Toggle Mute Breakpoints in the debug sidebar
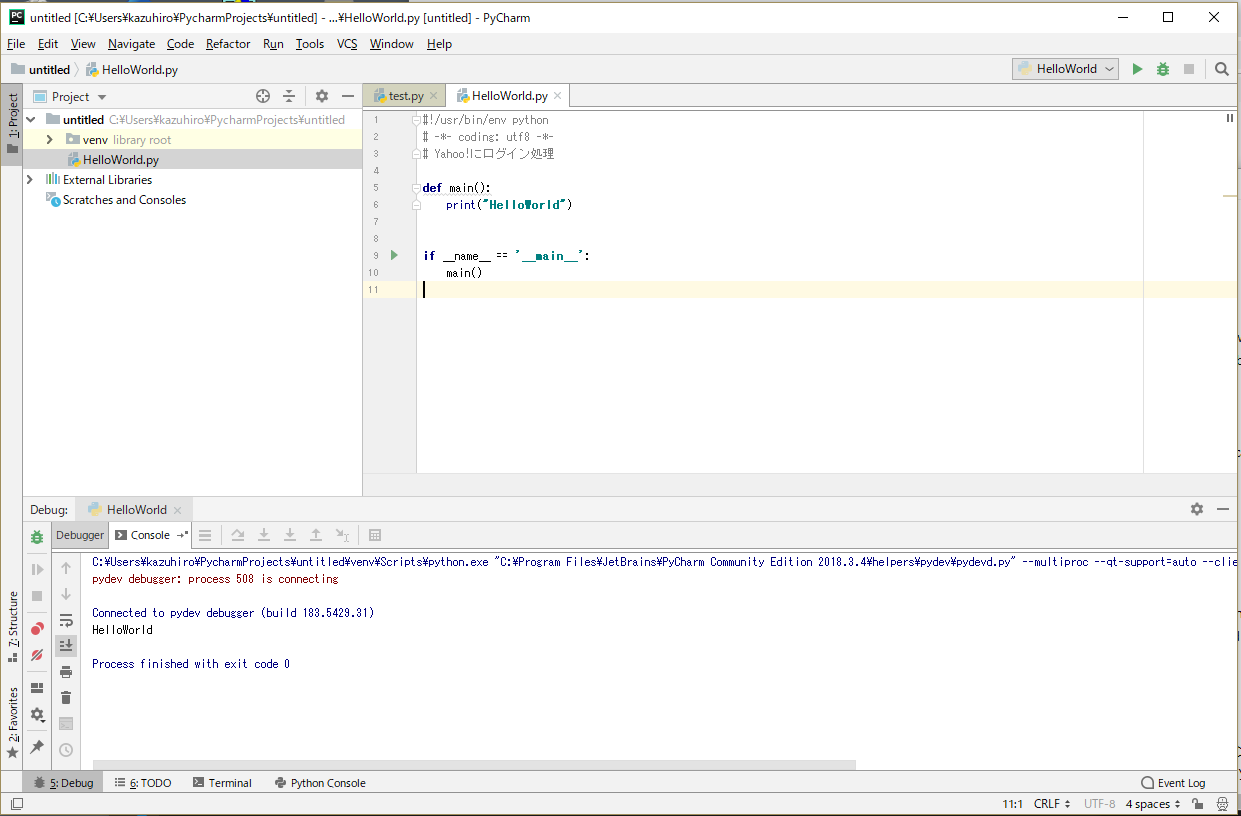Viewport: 1241px width, 816px height. click(37, 655)
